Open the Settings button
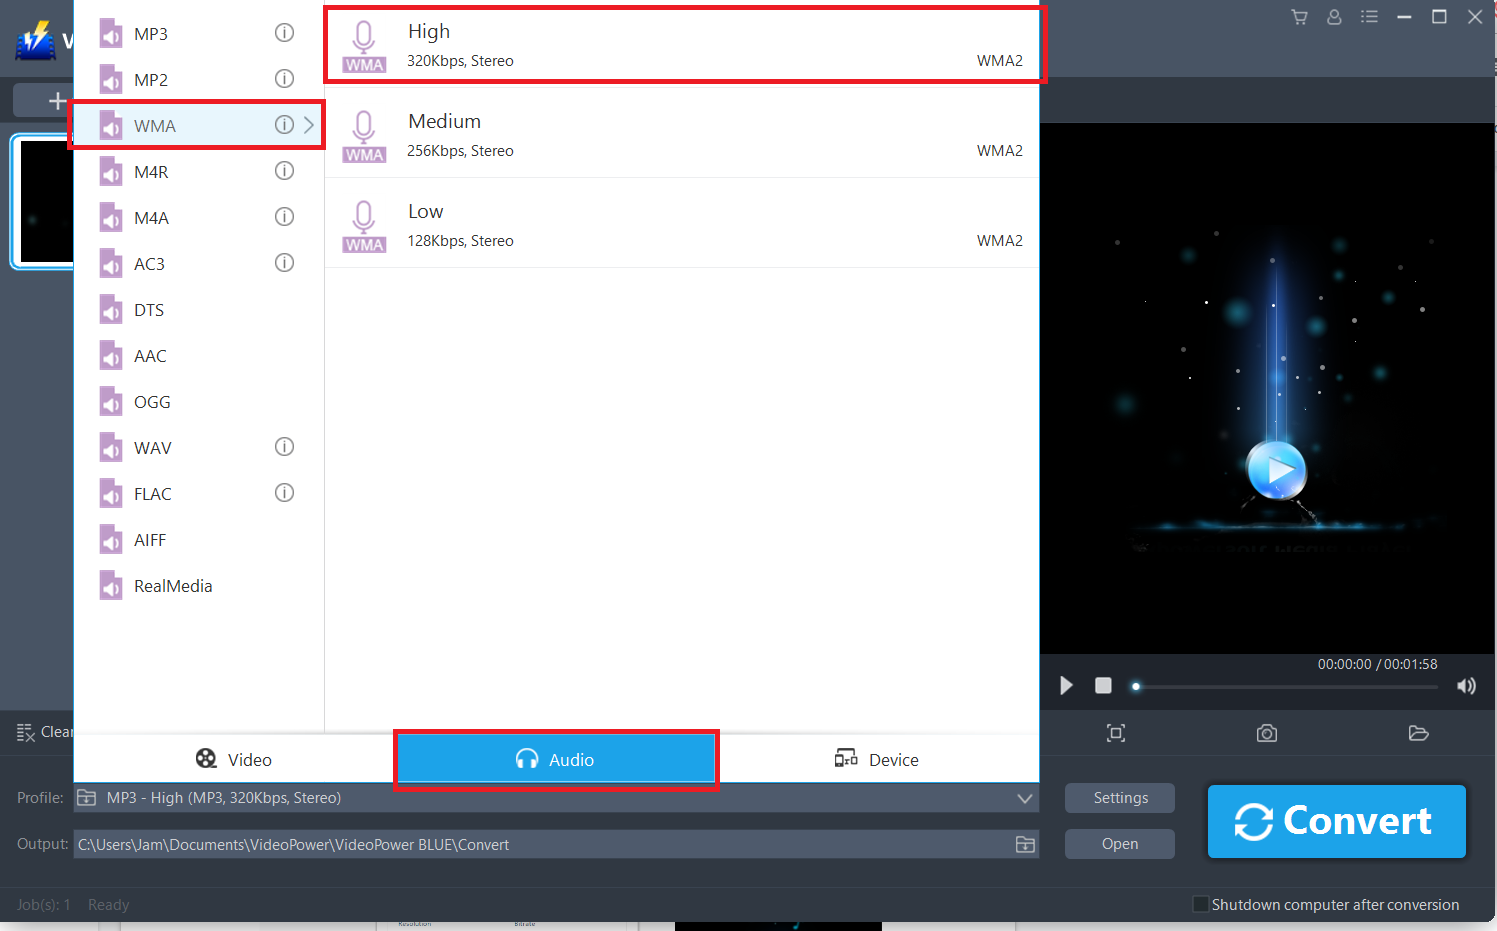This screenshot has width=1497, height=931. point(1119,798)
